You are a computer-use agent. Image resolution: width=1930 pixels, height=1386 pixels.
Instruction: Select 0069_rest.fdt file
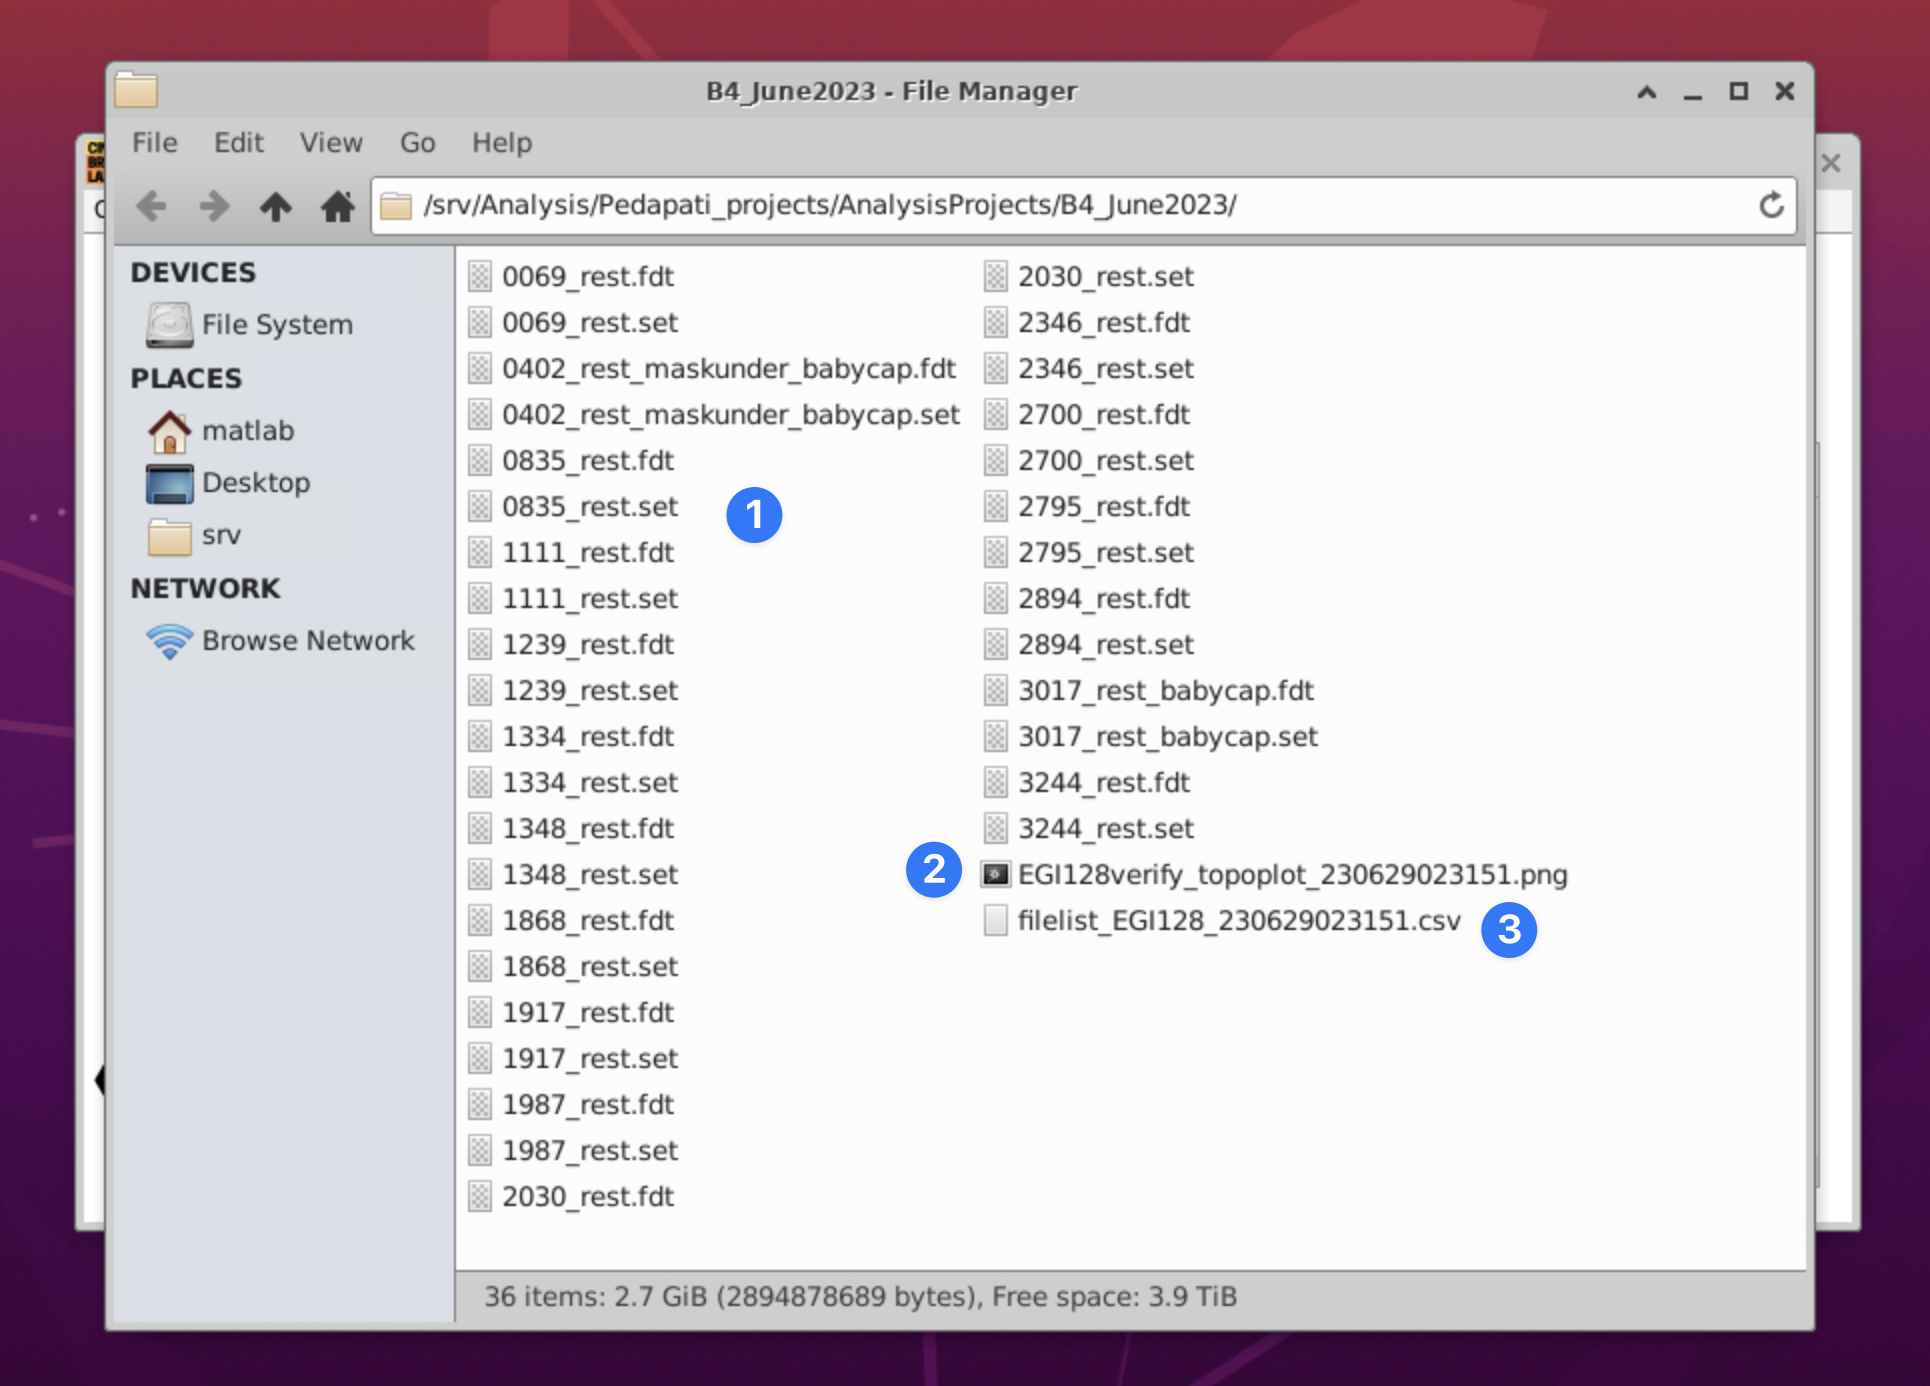pyautogui.click(x=587, y=277)
